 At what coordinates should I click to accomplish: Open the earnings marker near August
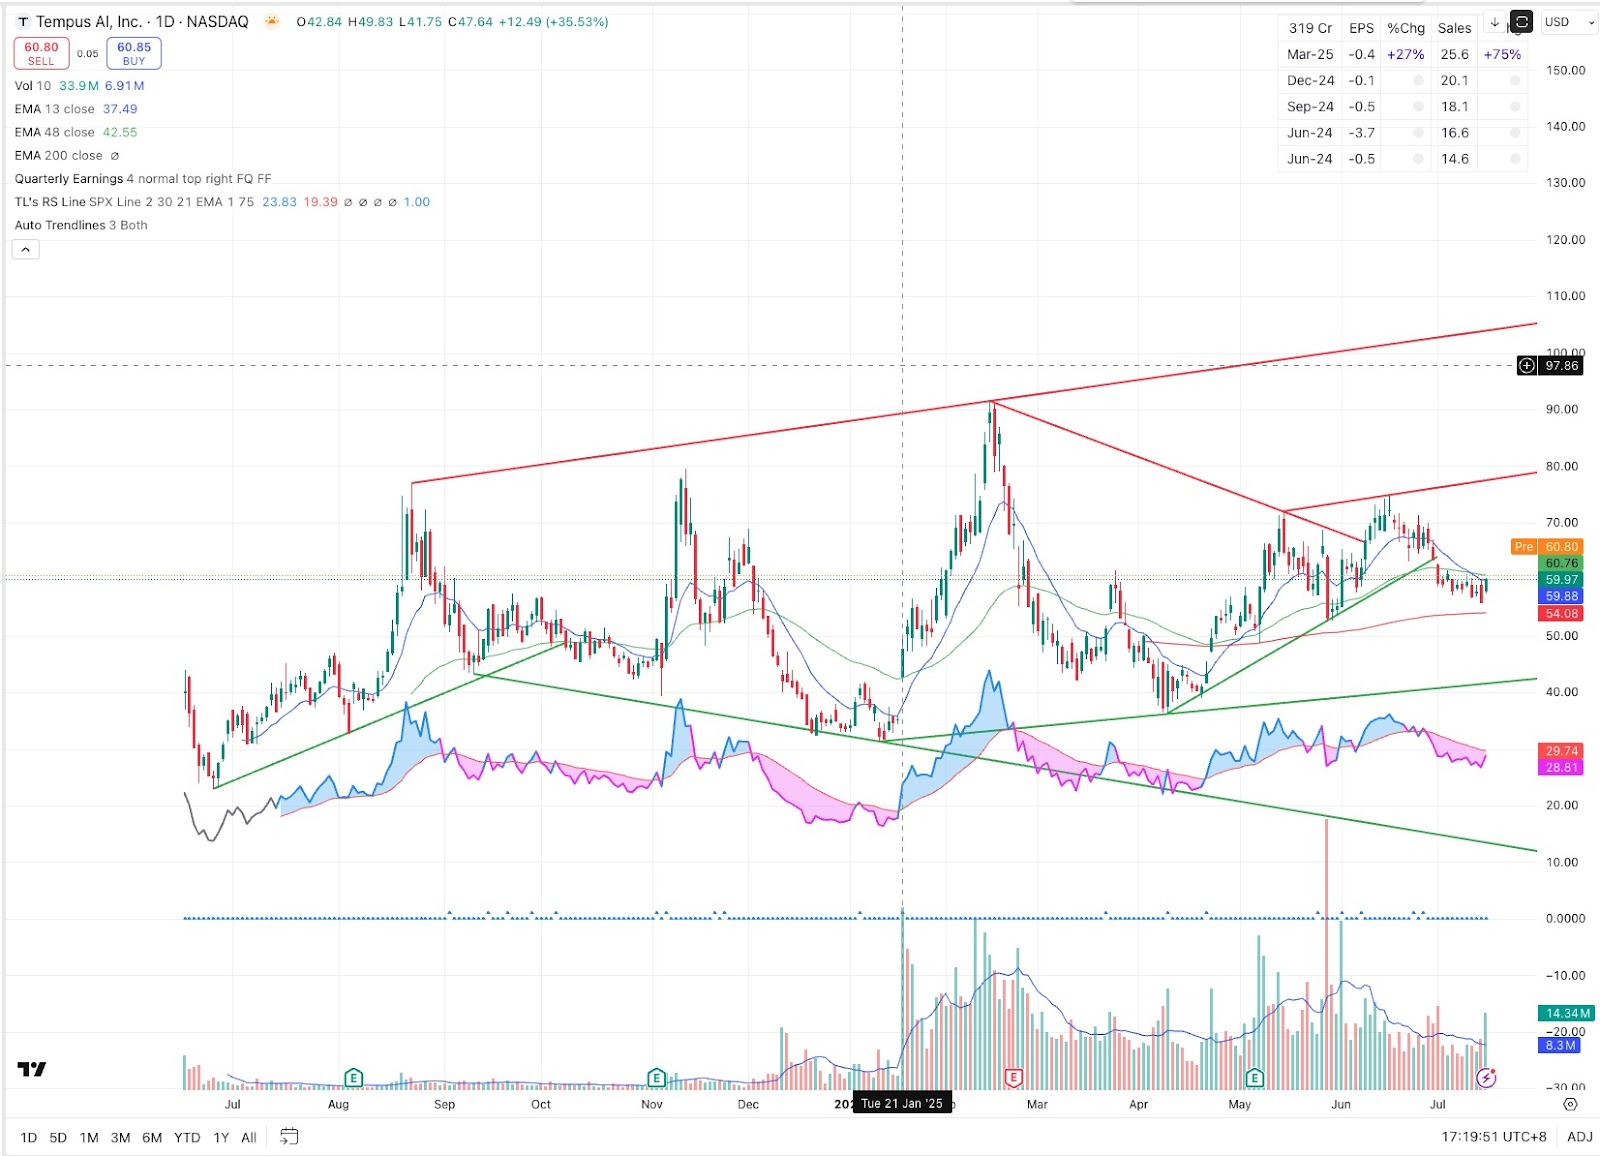pos(353,1078)
